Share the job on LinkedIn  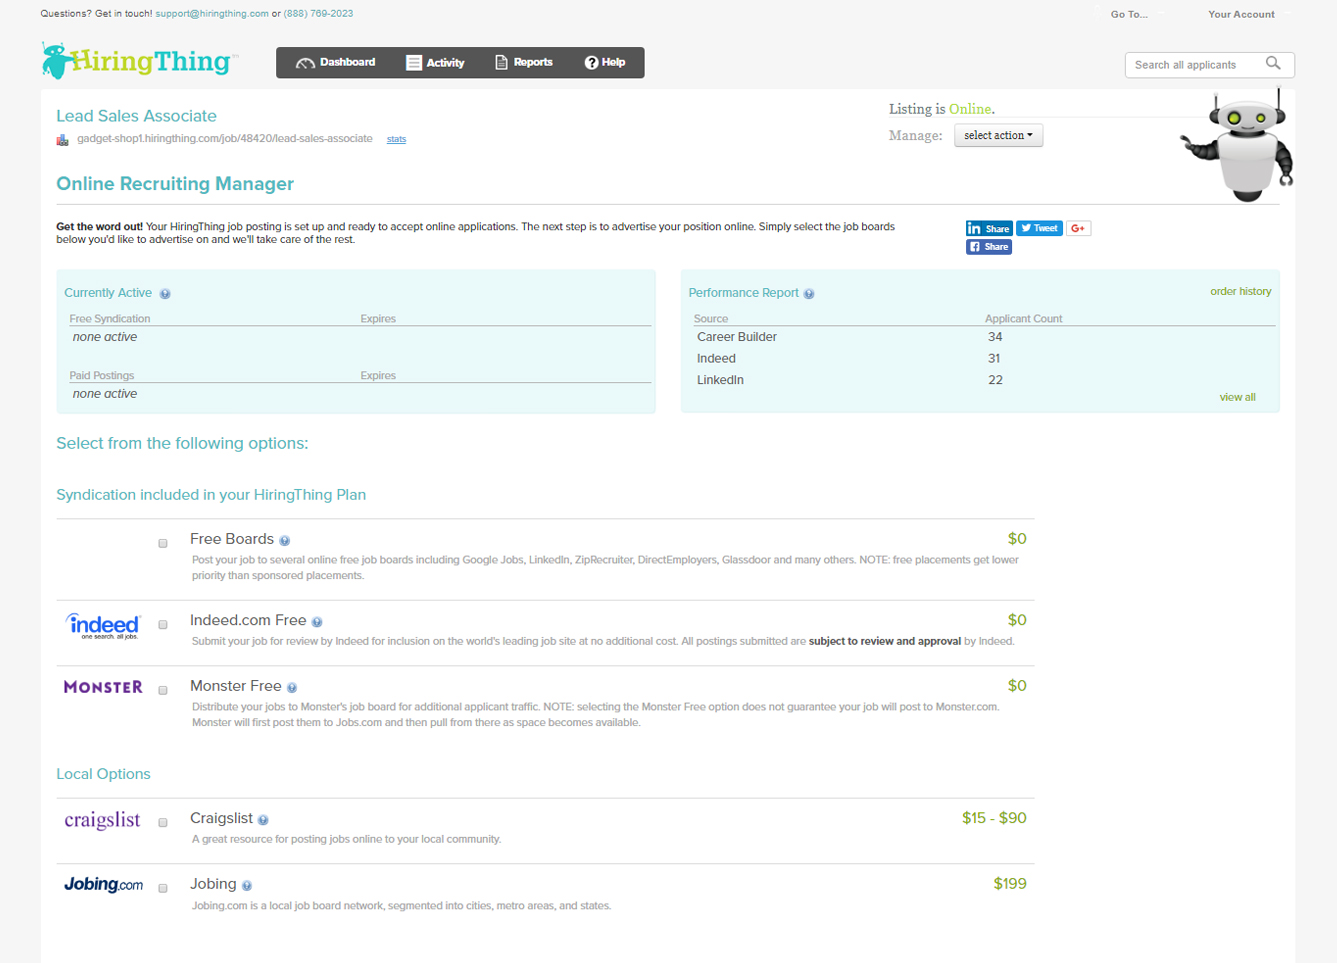point(989,228)
